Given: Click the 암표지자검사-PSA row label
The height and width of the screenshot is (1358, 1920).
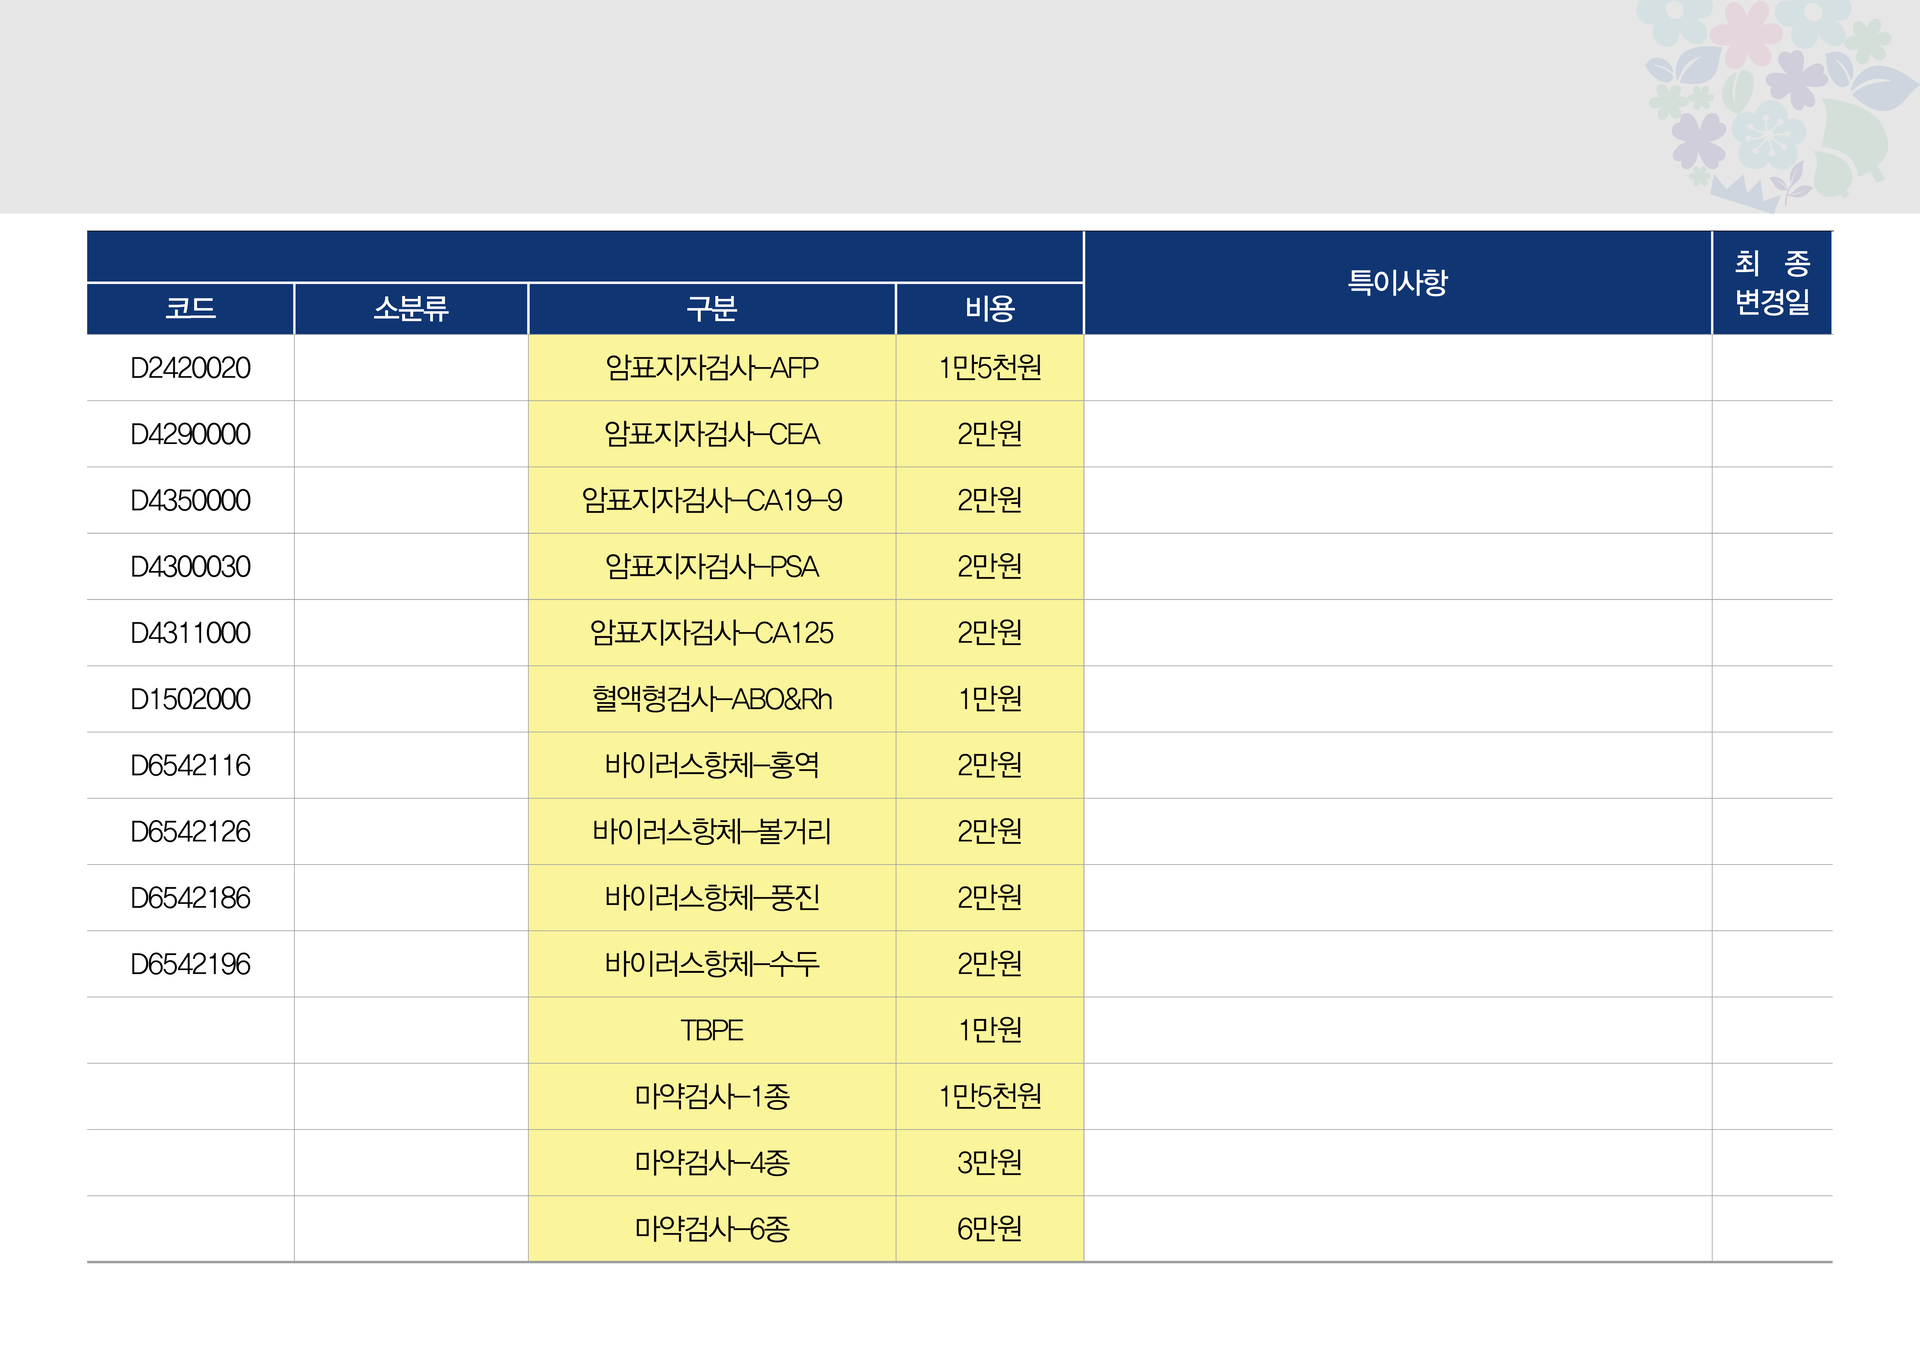Looking at the screenshot, I should 712,567.
